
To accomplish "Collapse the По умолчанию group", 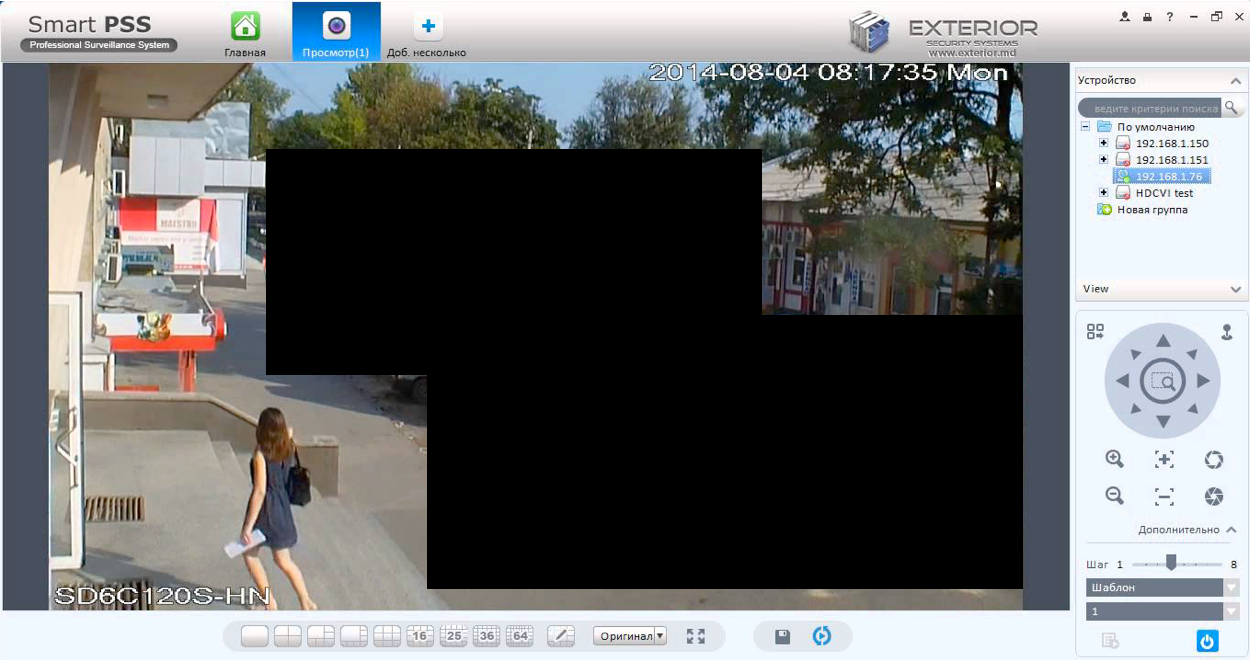I will [x=1086, y=127].
